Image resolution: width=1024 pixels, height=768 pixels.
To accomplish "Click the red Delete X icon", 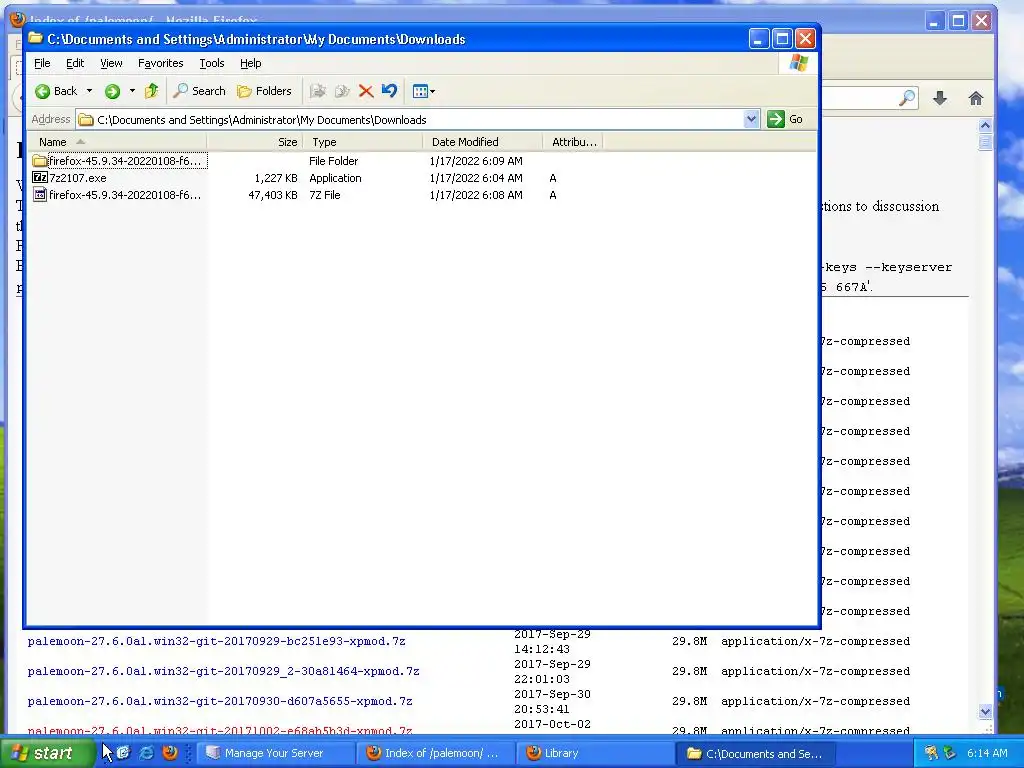I will (x=366, y=91).
